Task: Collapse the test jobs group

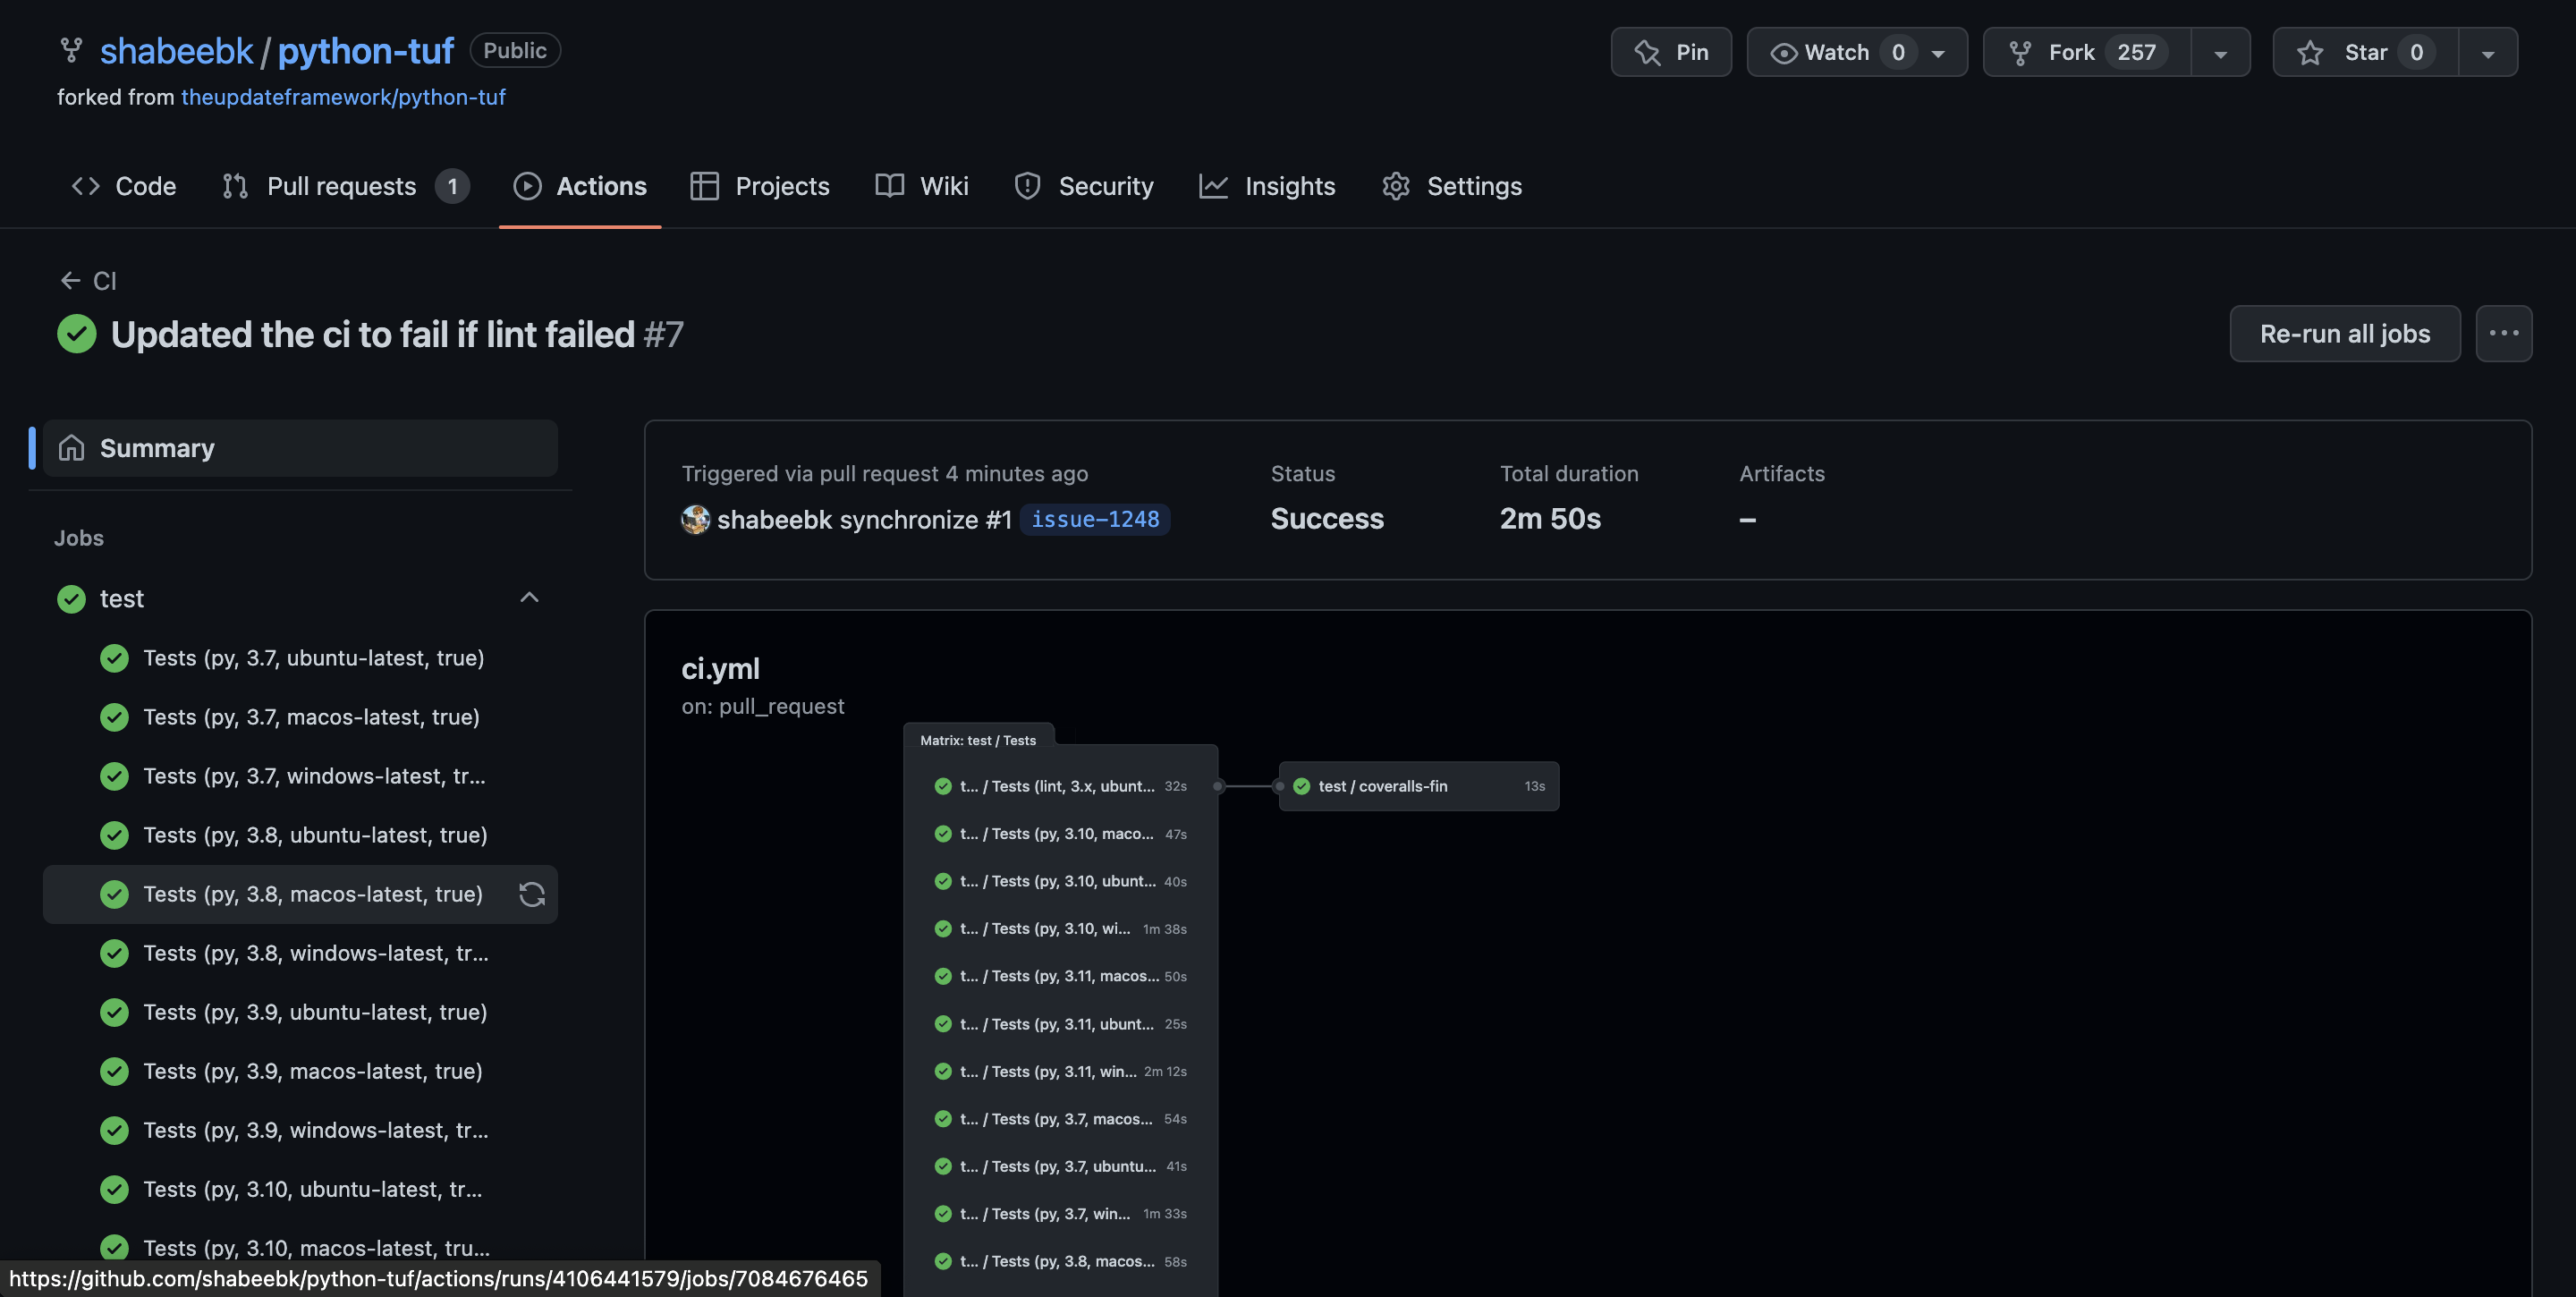Action: (529, 598)
